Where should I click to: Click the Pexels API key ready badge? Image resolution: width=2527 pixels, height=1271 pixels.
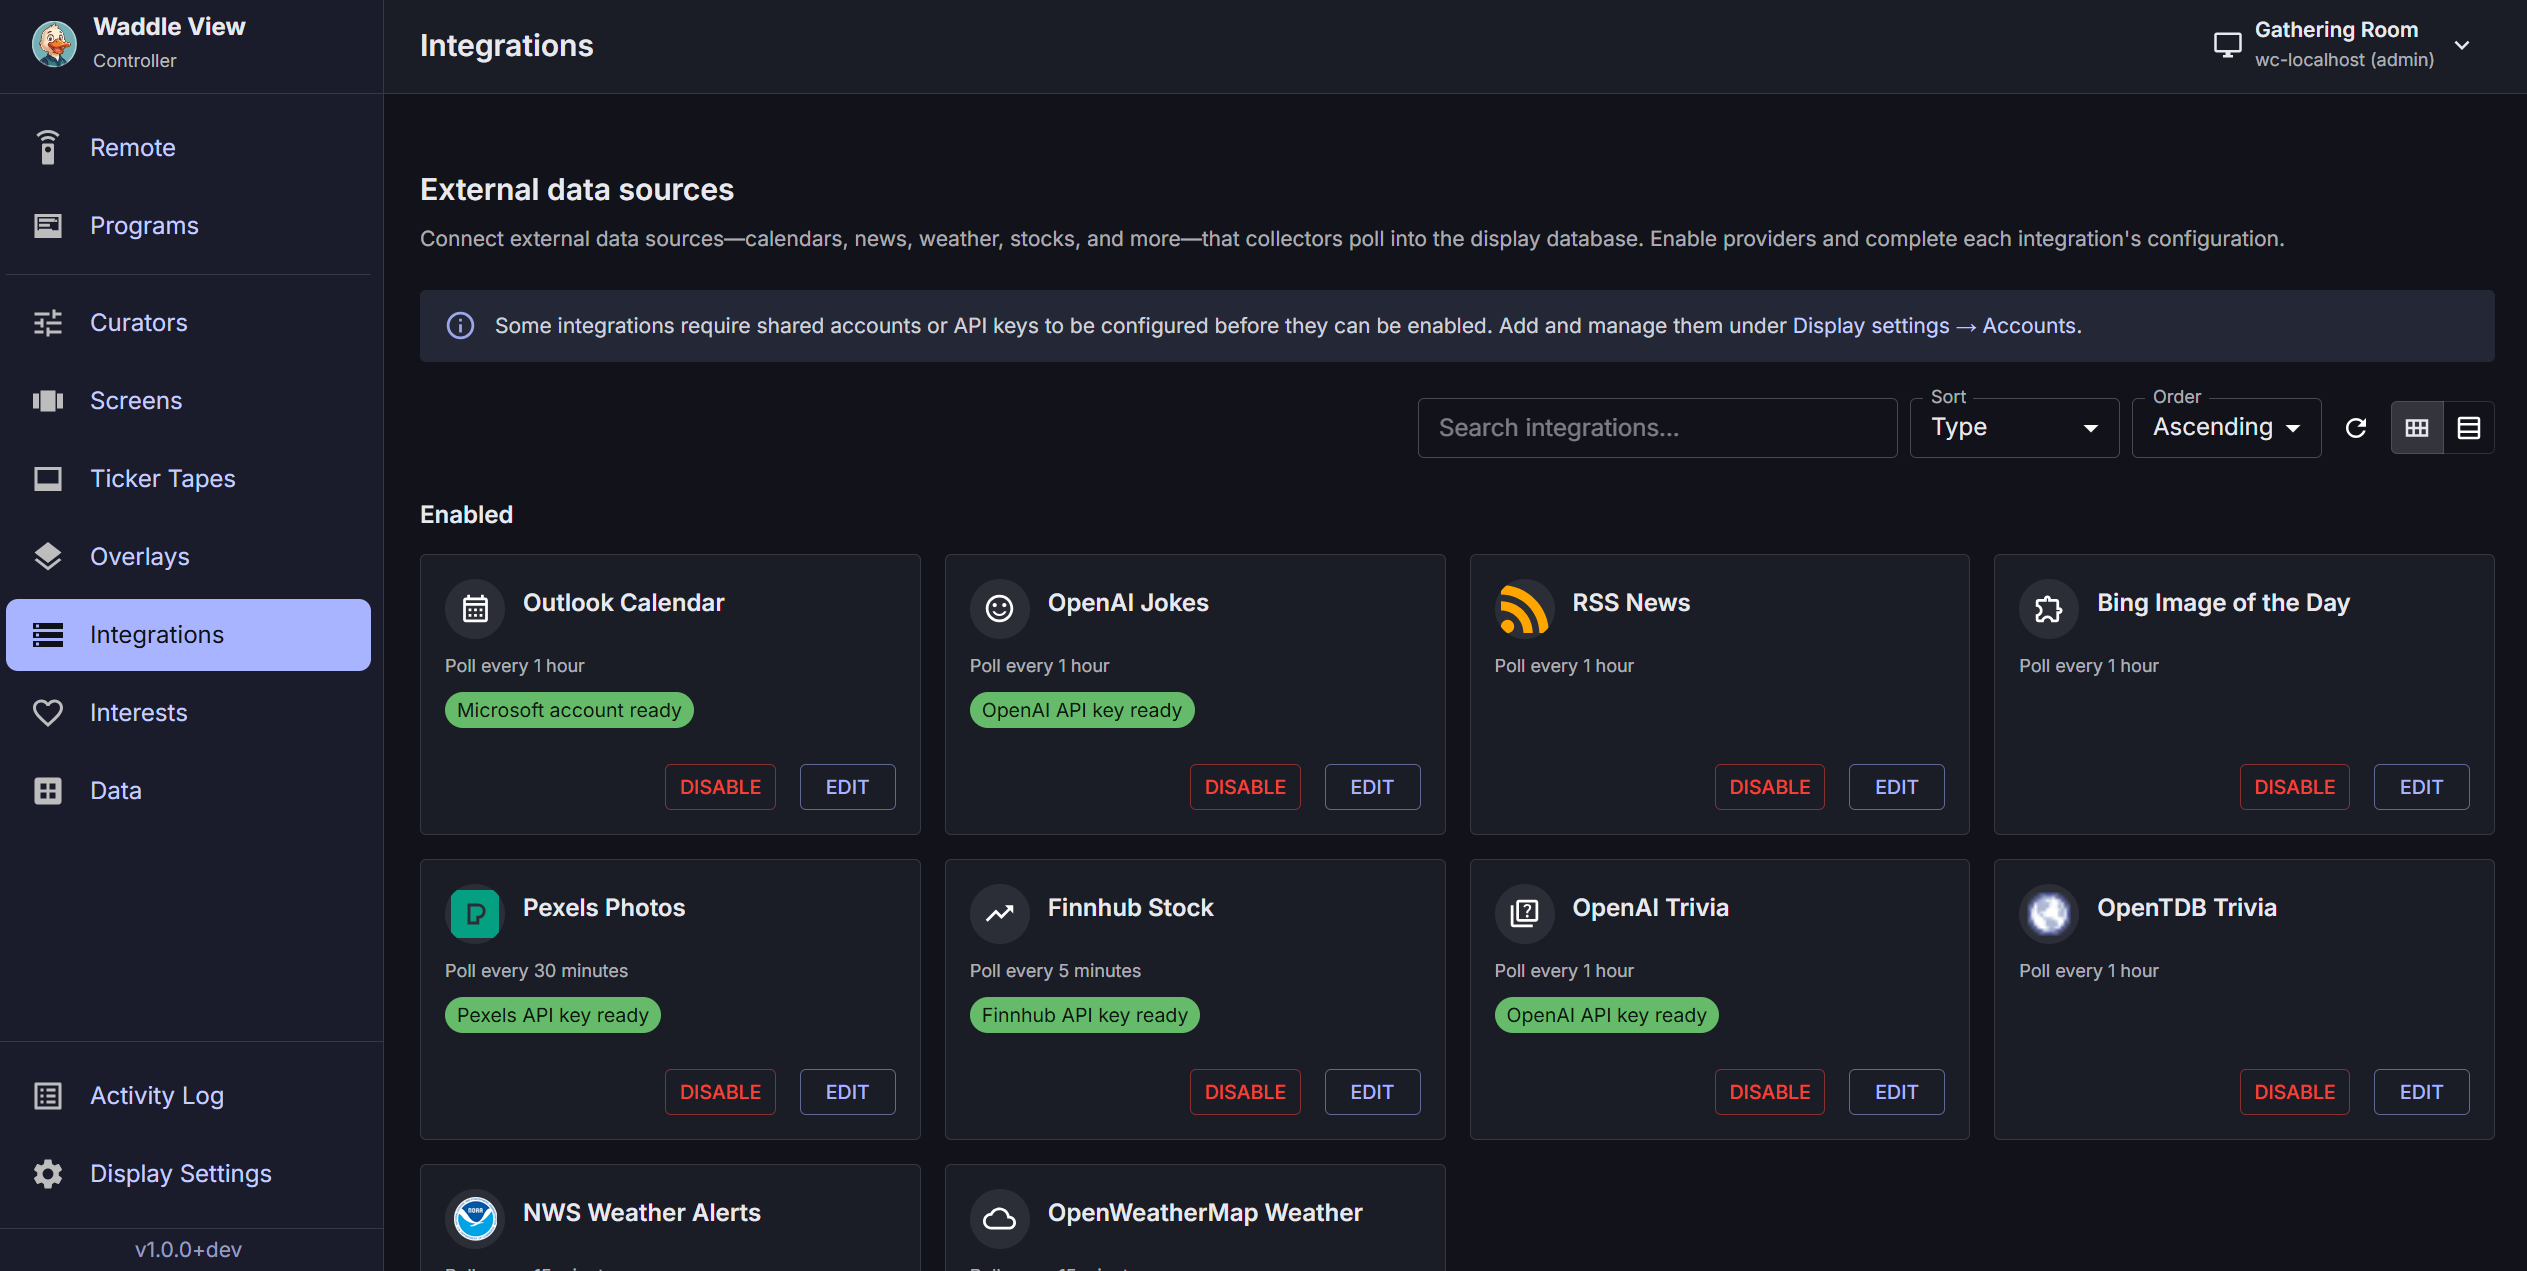click(x=552, y=1015)
